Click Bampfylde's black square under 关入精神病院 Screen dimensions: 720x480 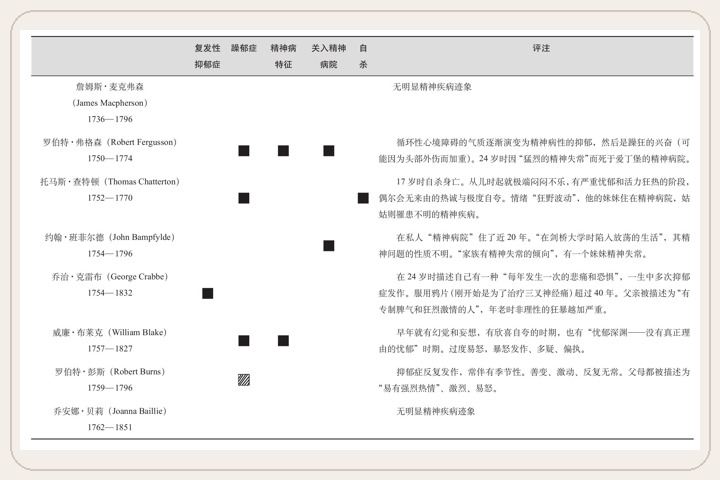click(329, 246)
